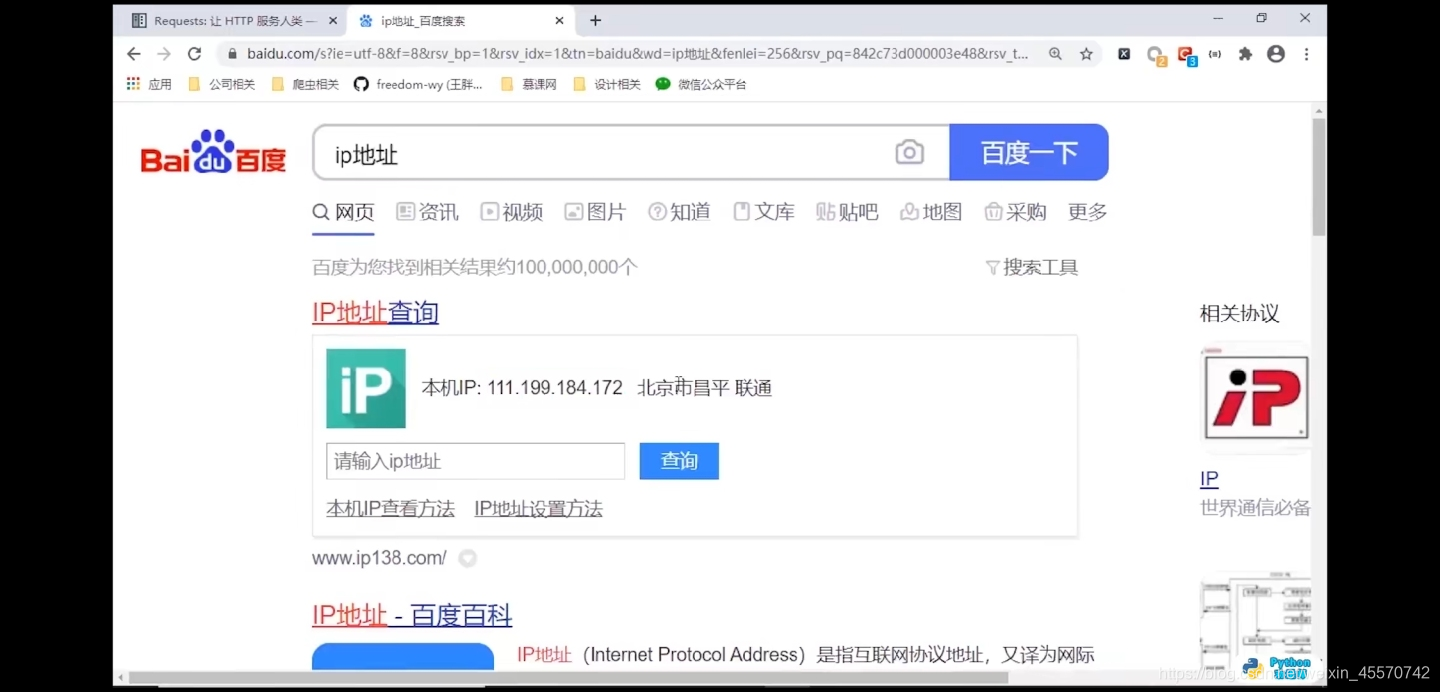The height and width of the screenshot is (692, 1440).
Task: Click the camera image-search icon
Action: click(x=909, y=152)
